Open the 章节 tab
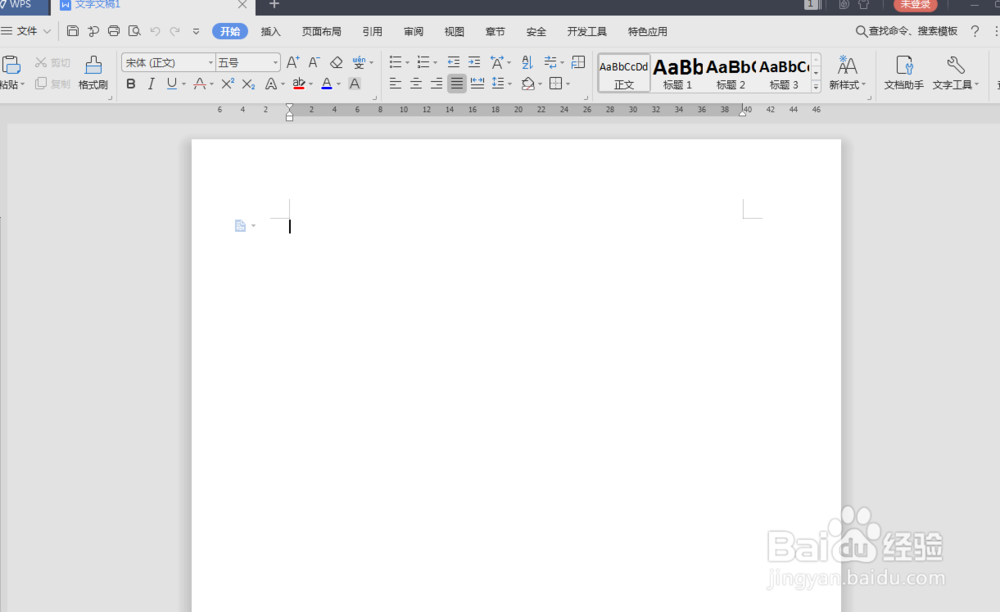Image resolution: width=1000 pixels, height=612 pixels. point(495,31)
